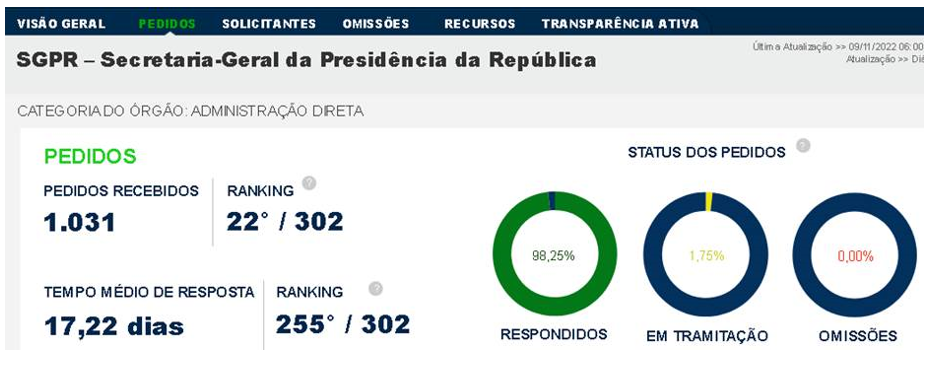
Task: Open the Visão Geral tab
Action: point(61,24)
